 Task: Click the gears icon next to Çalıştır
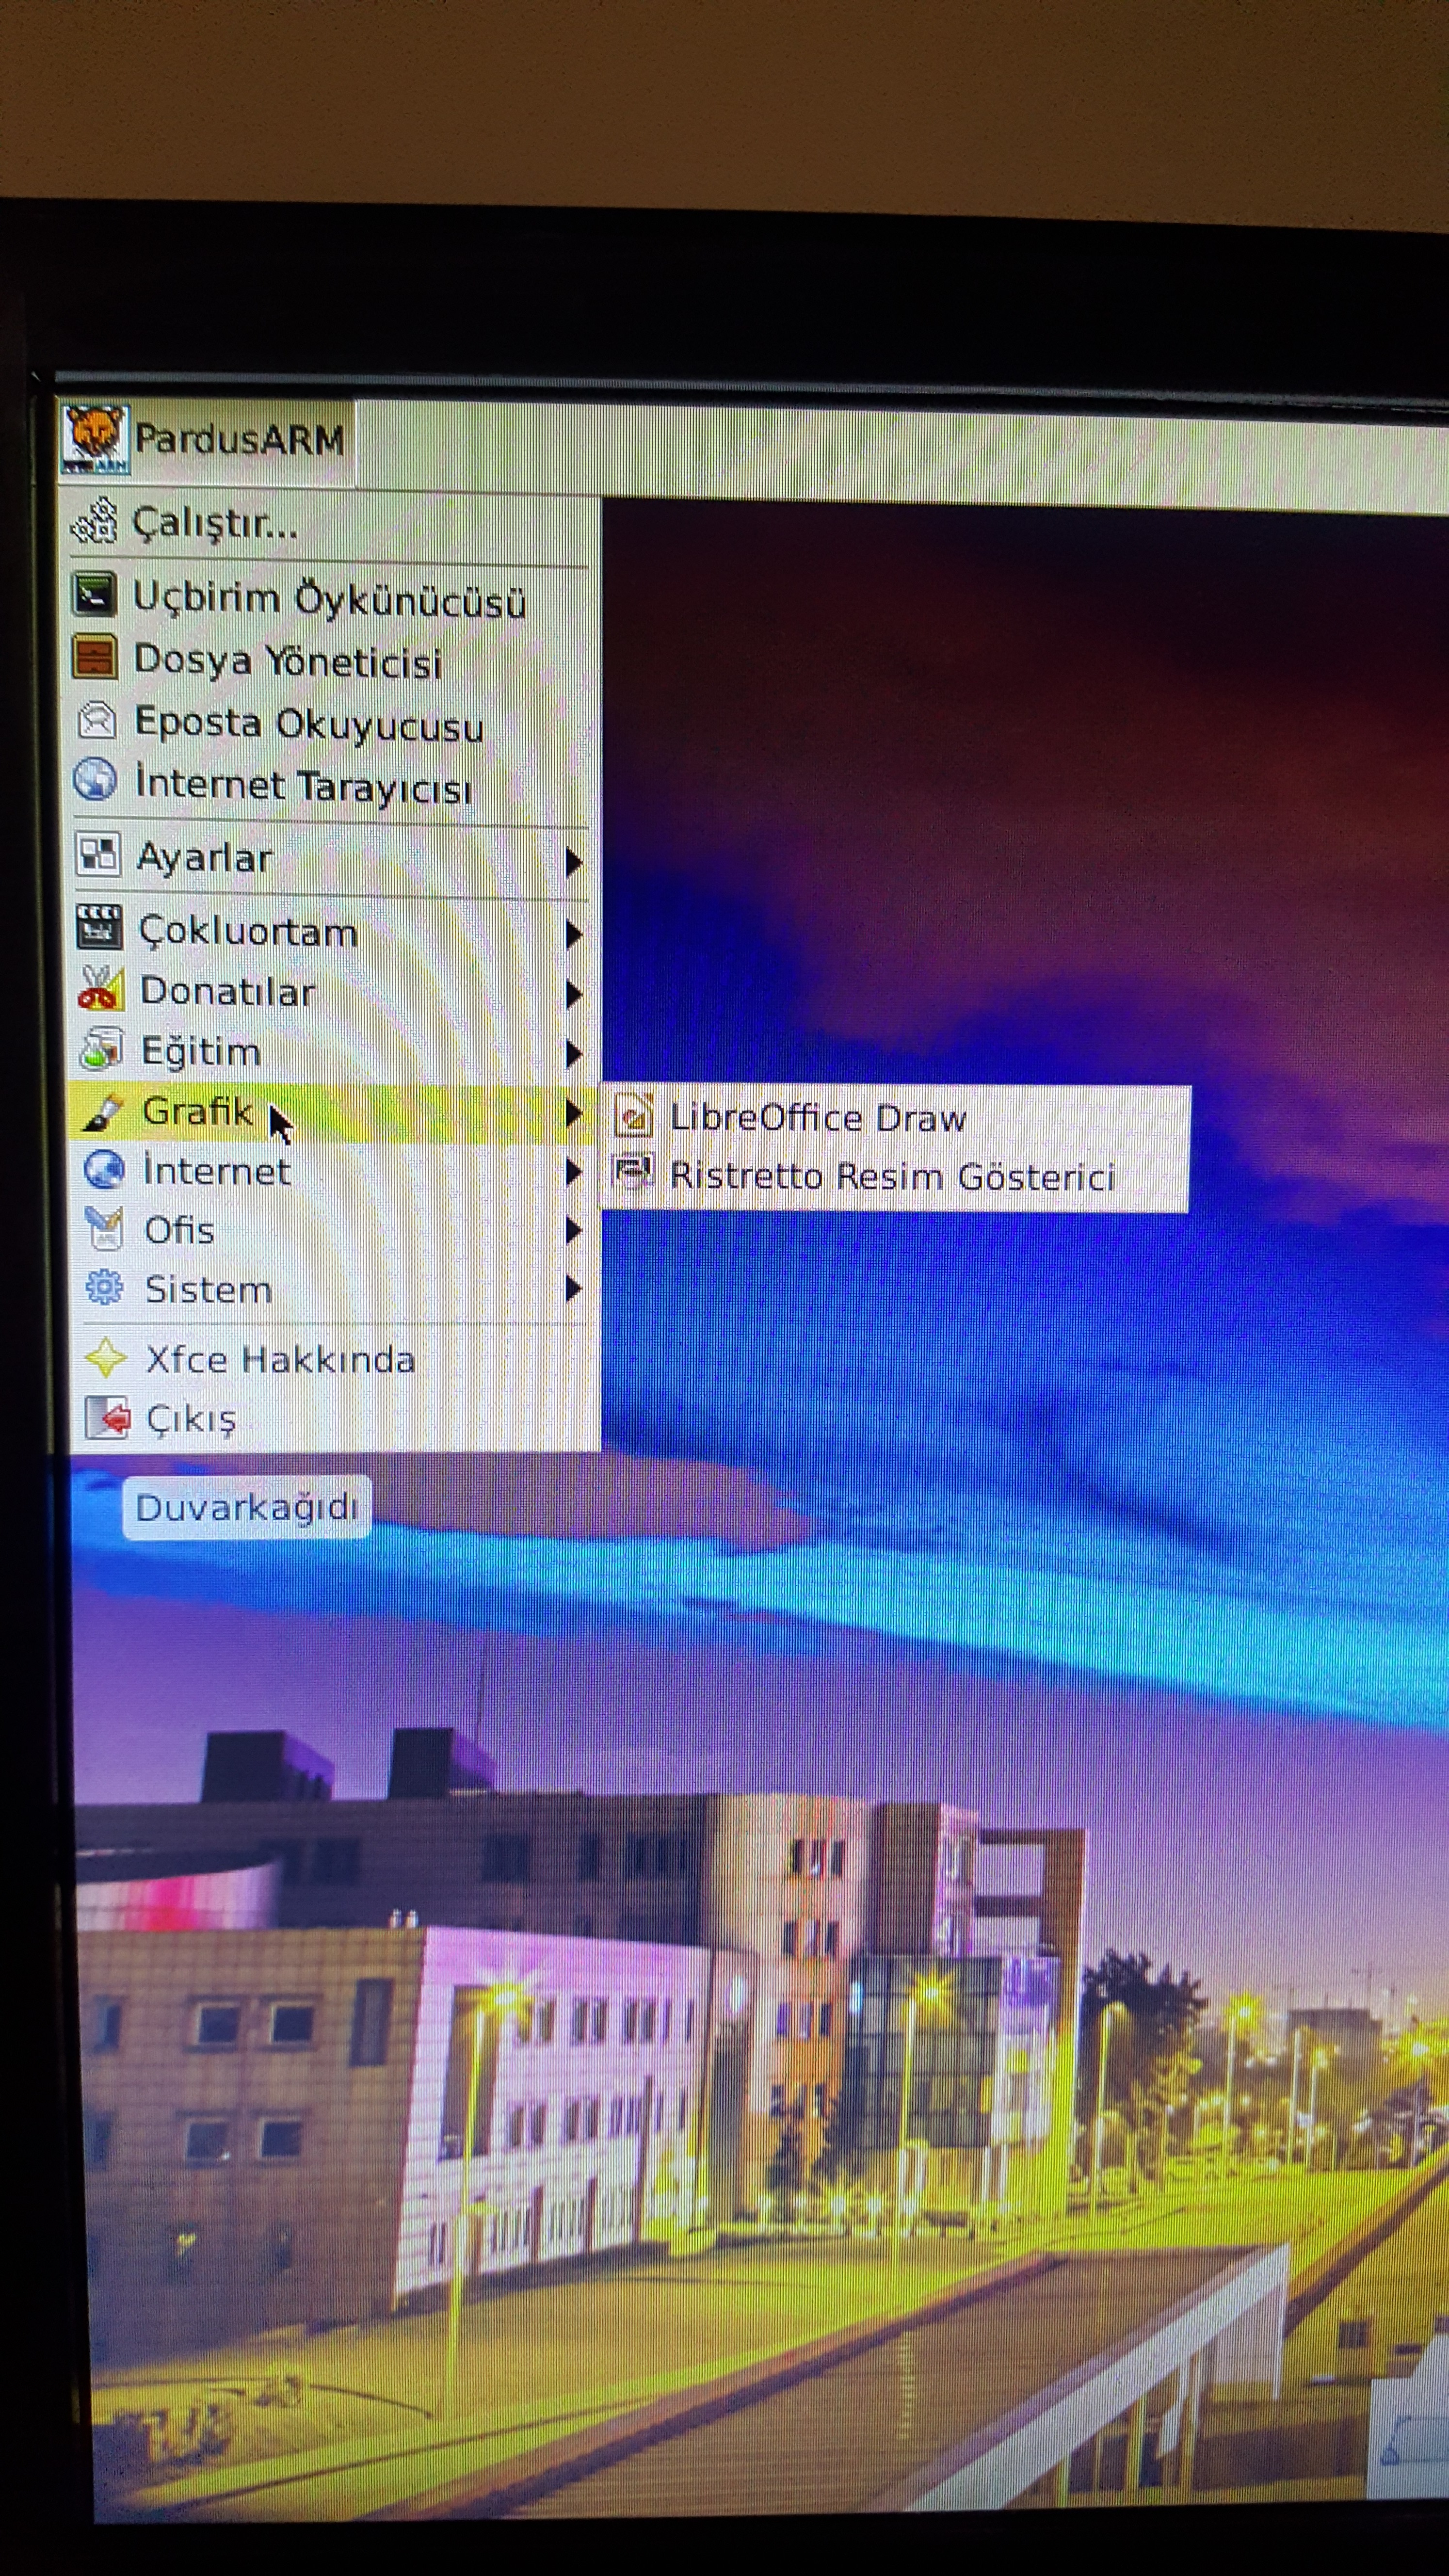(x=95, y=521)
